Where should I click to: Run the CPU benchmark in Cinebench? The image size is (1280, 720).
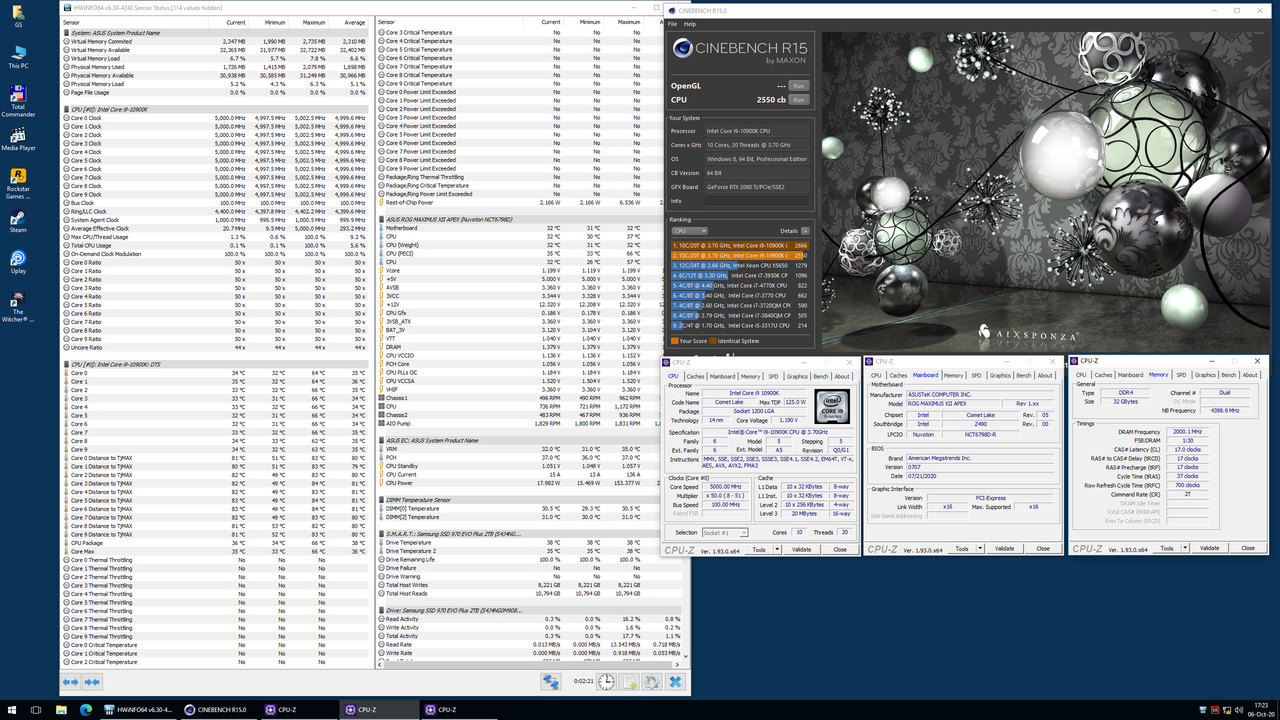pyautogui.click(x=798, y=100)
